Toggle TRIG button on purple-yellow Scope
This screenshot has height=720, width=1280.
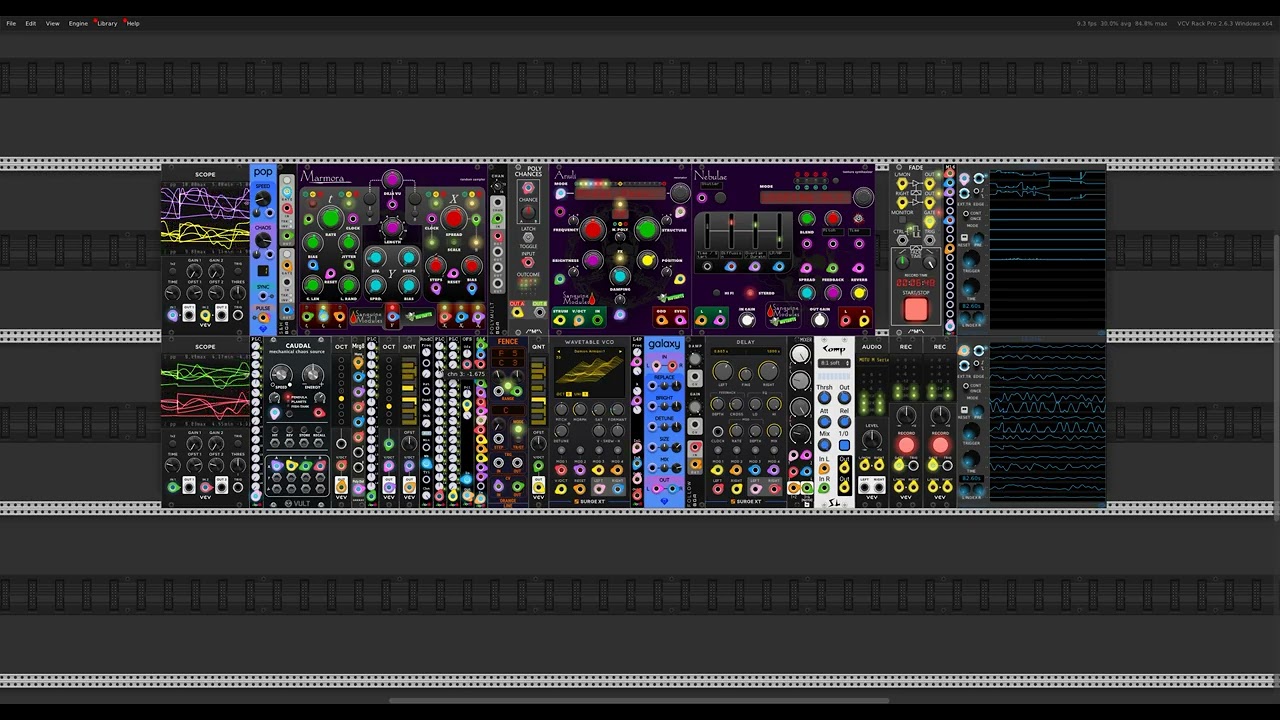coord(238,271)
